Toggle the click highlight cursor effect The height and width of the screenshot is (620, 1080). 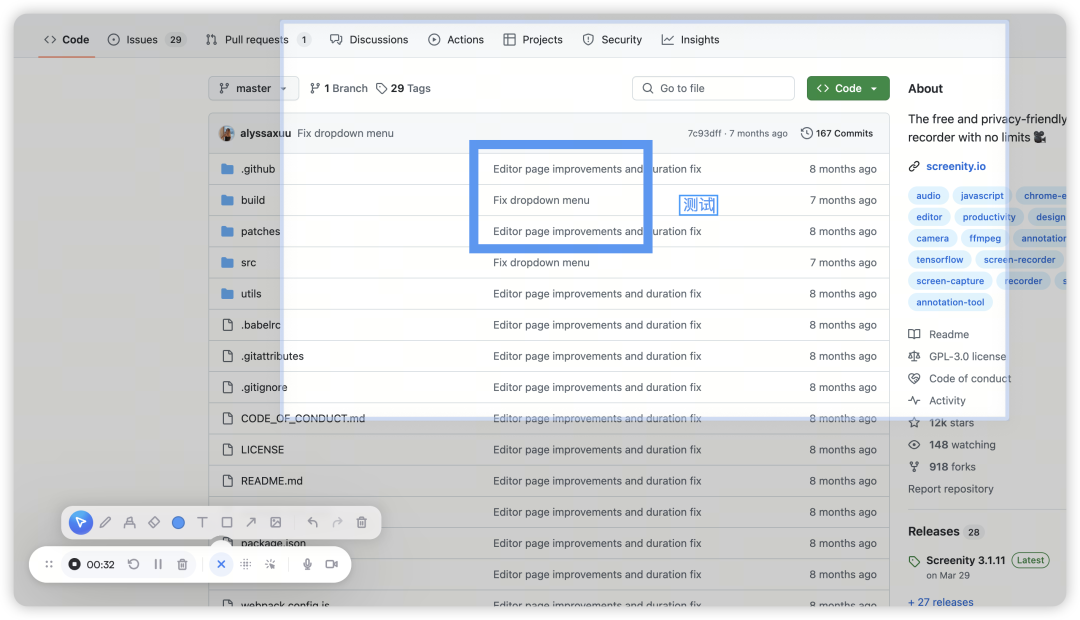tap(270, 564)
